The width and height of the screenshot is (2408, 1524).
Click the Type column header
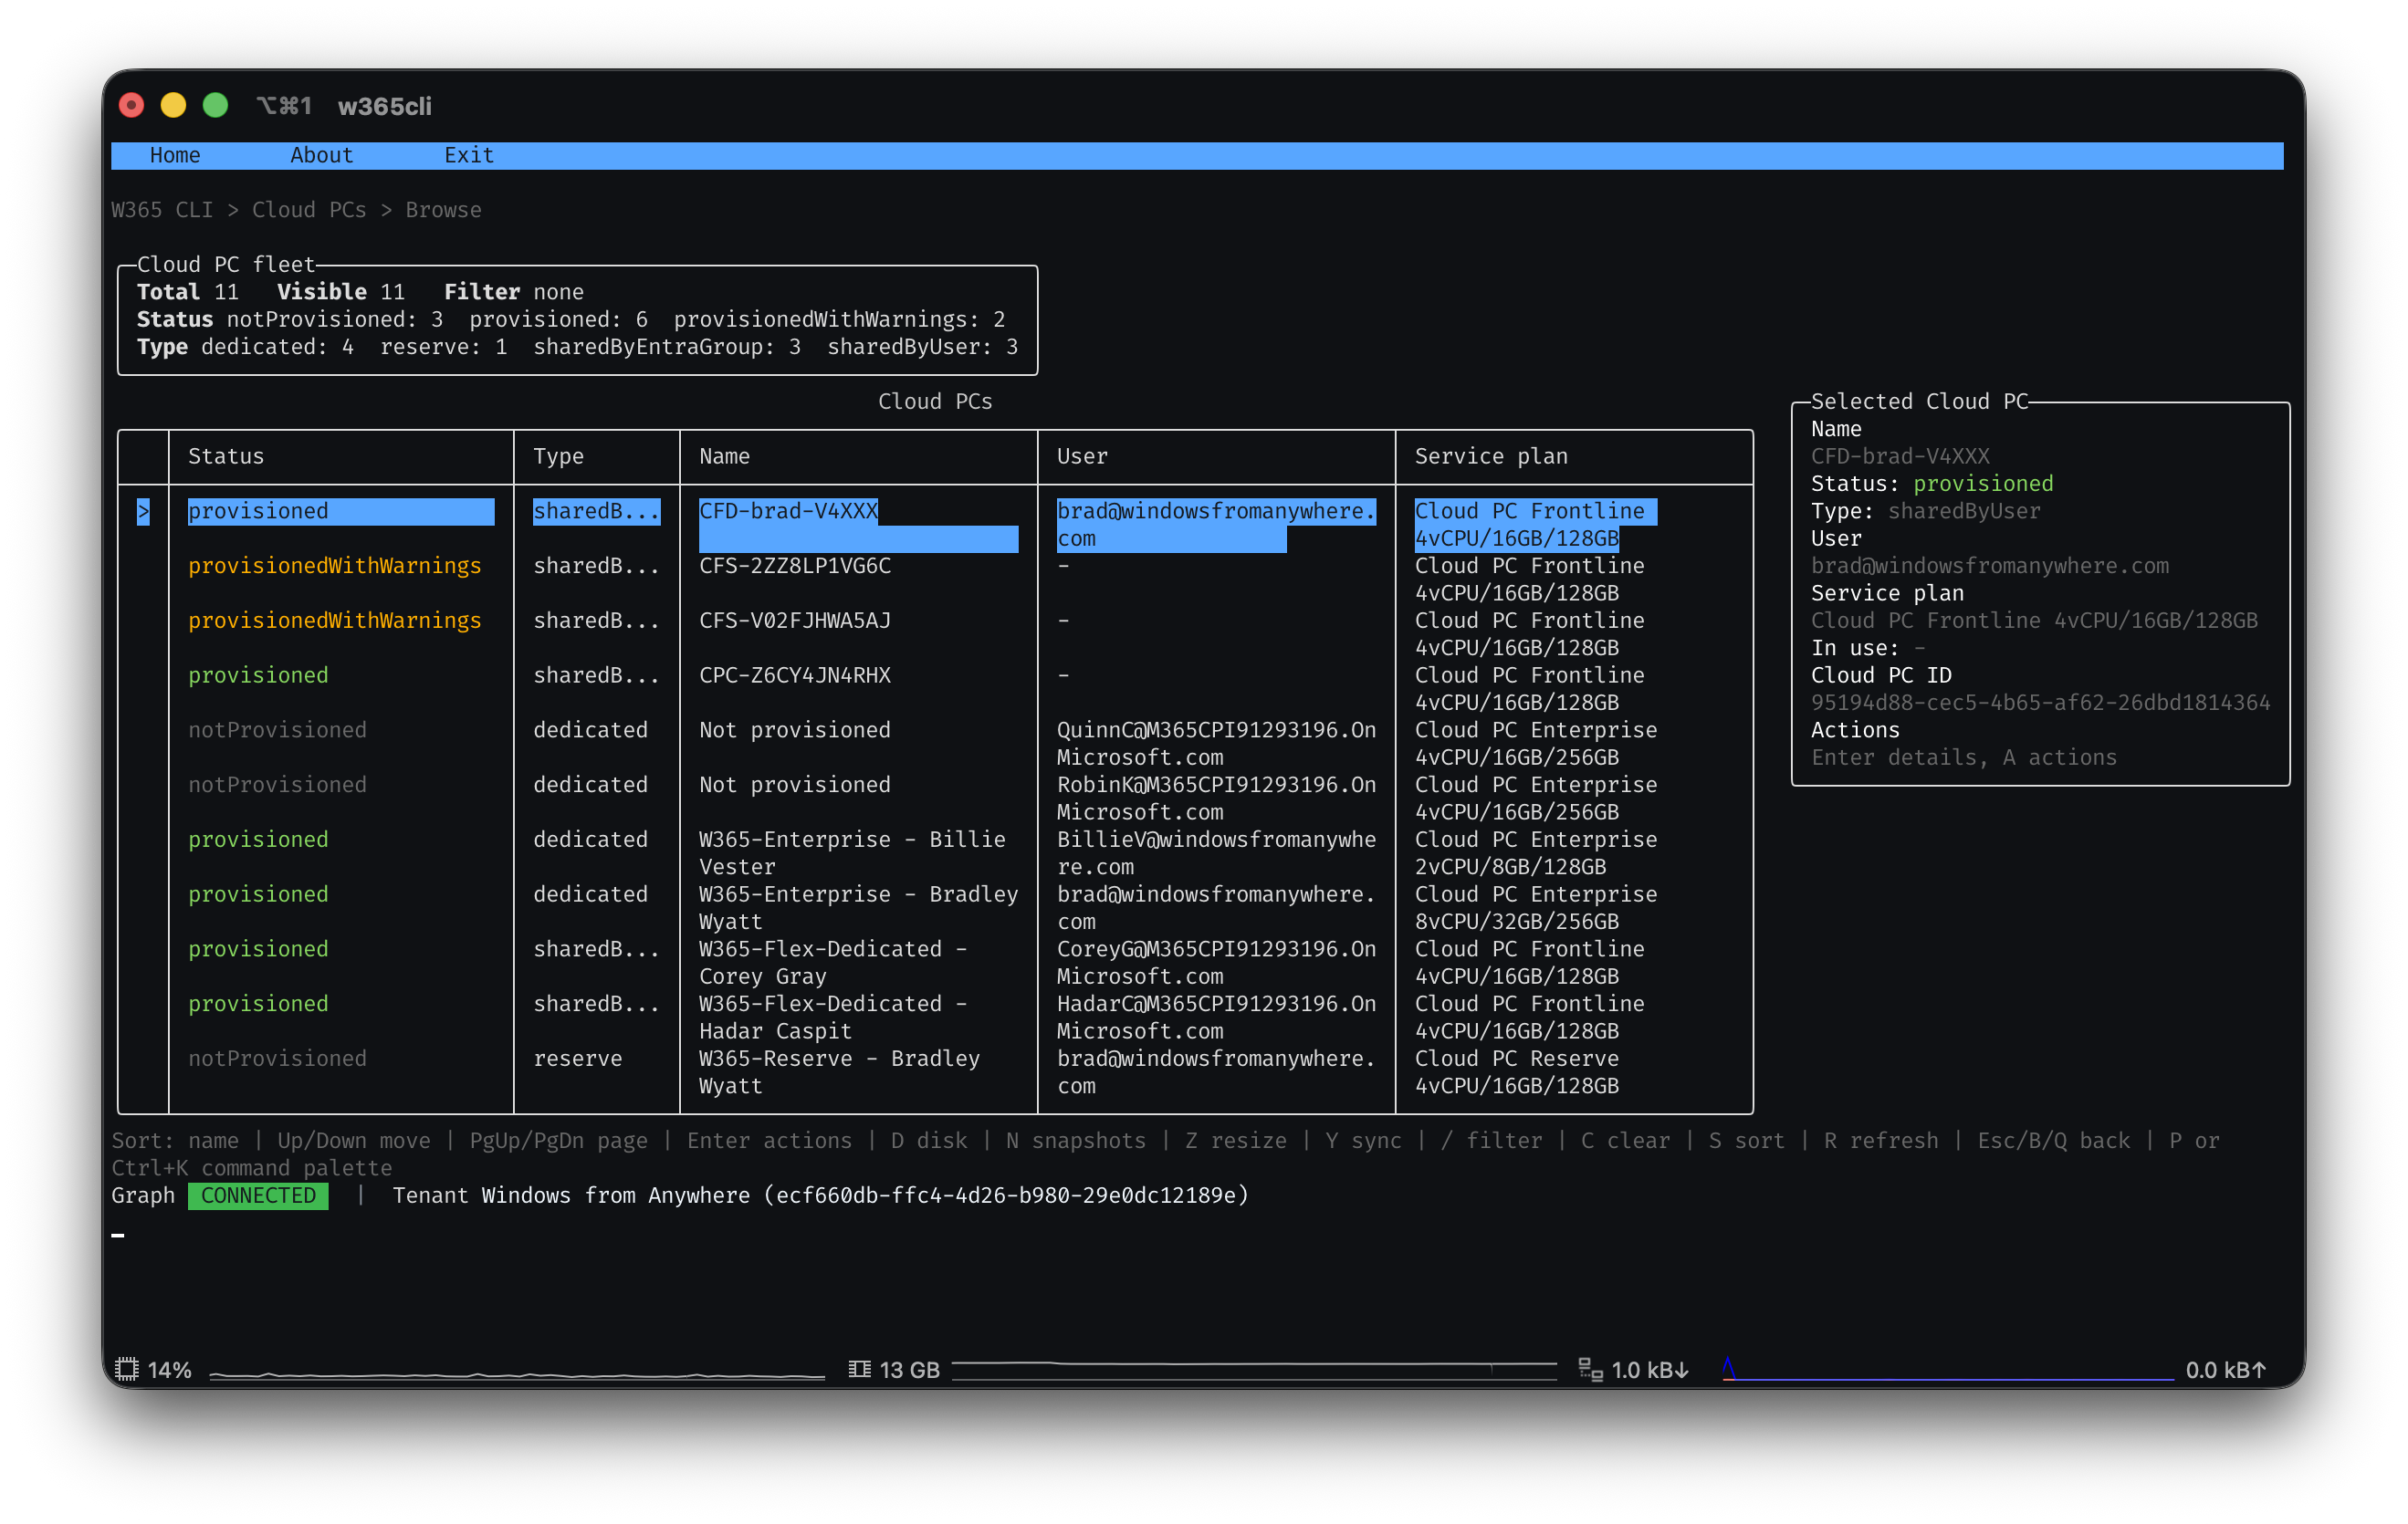point(558,456)
